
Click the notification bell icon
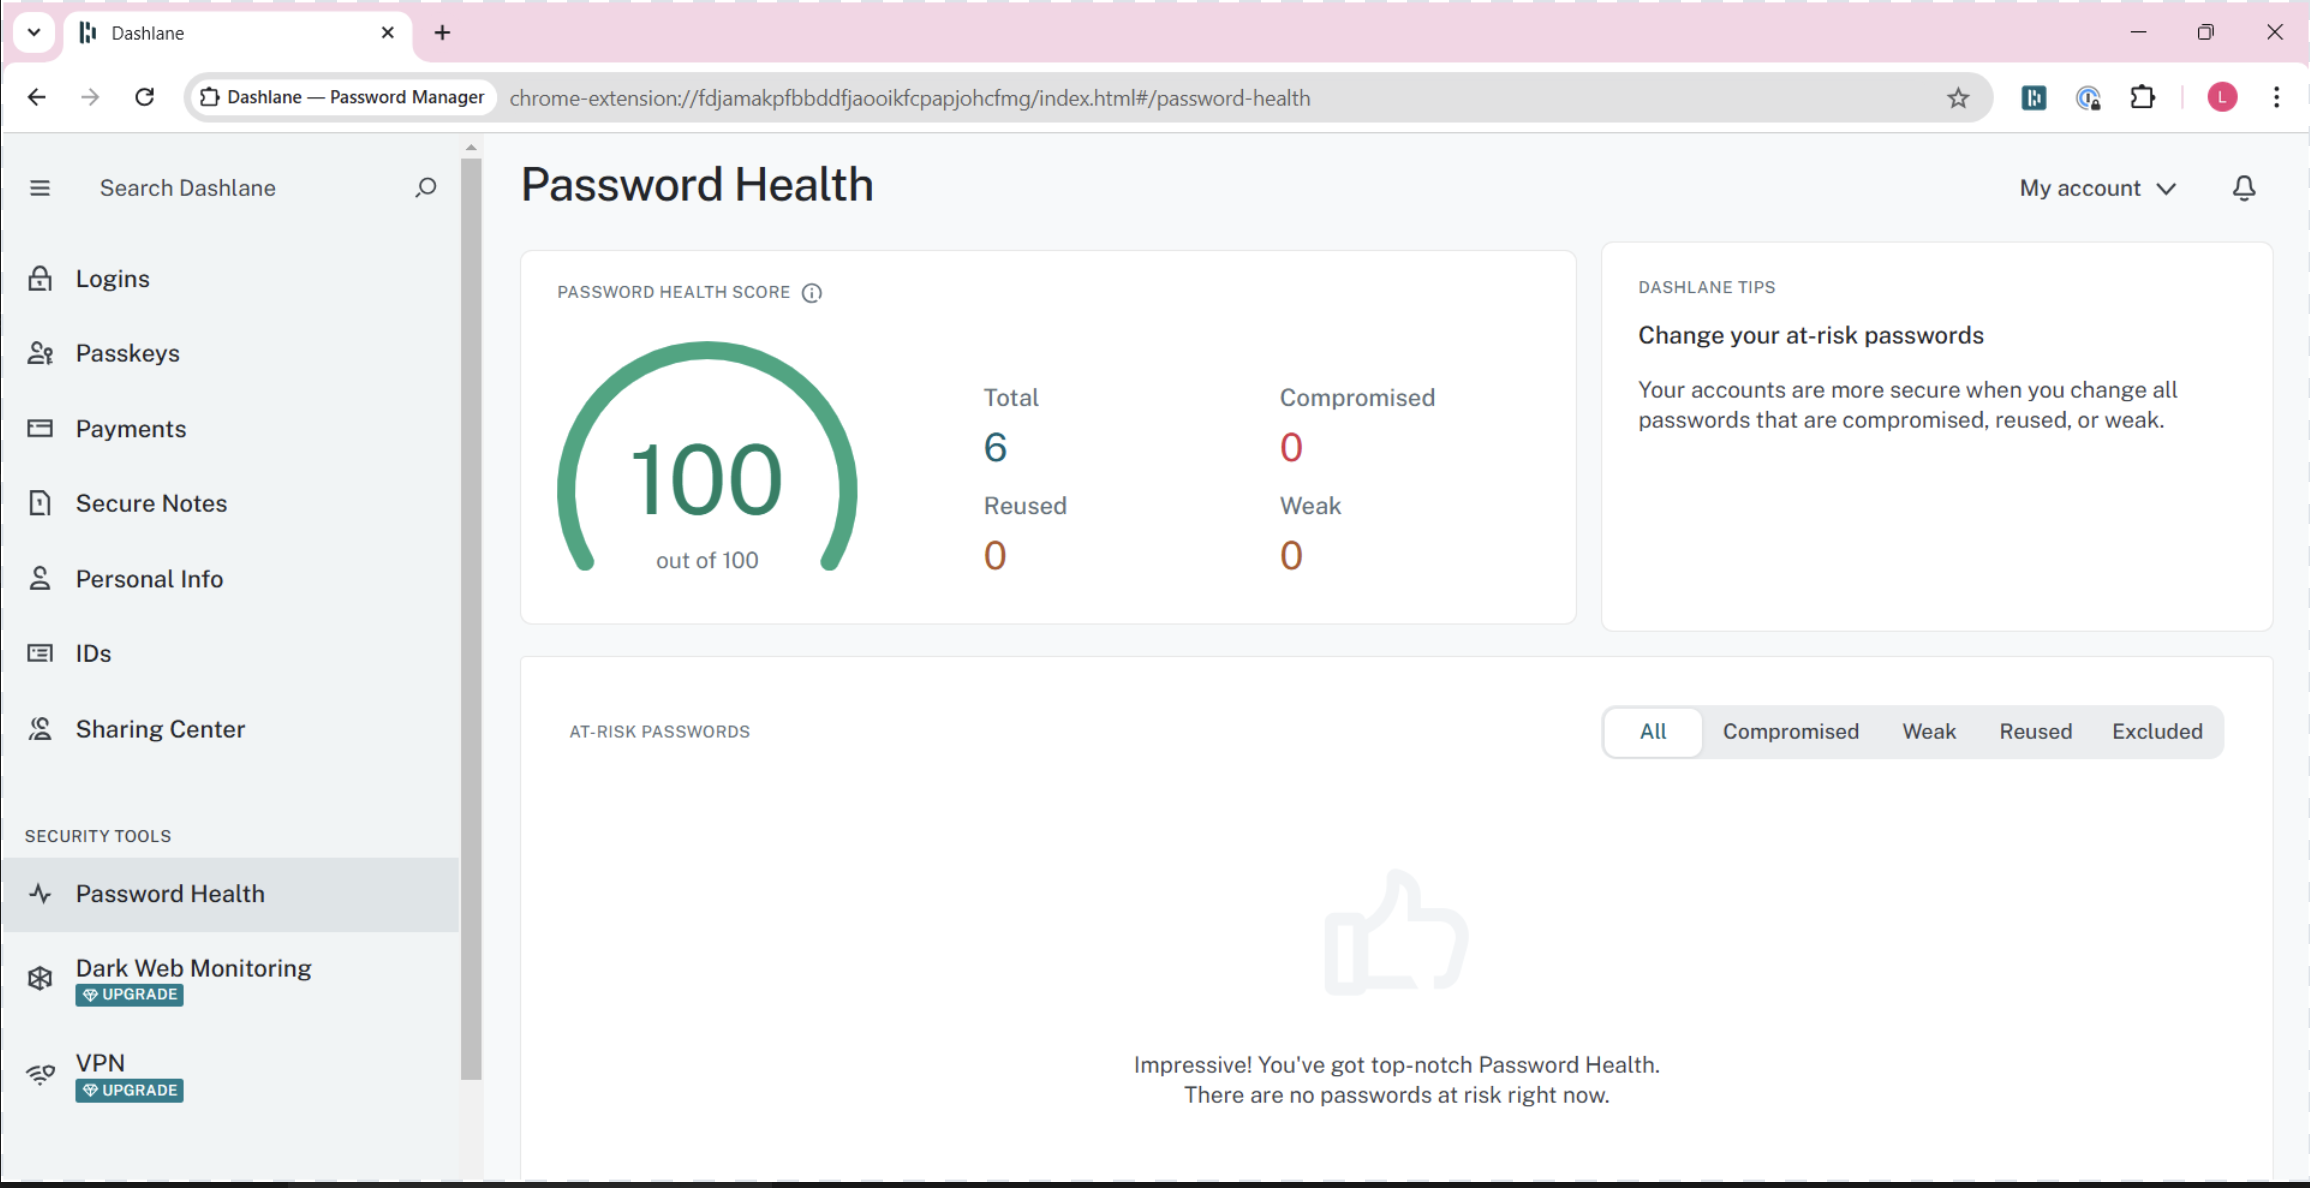[x=2244, y=187]
